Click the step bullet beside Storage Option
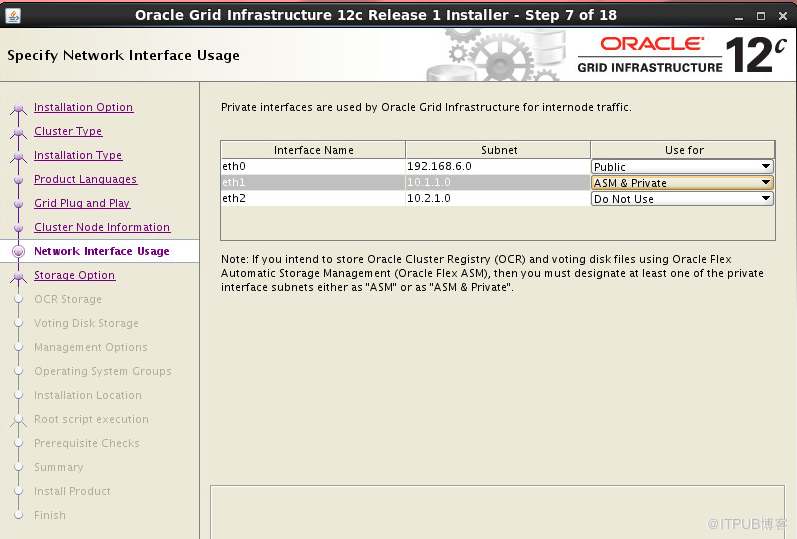This screenshot has height=539, width=797. 19,276
